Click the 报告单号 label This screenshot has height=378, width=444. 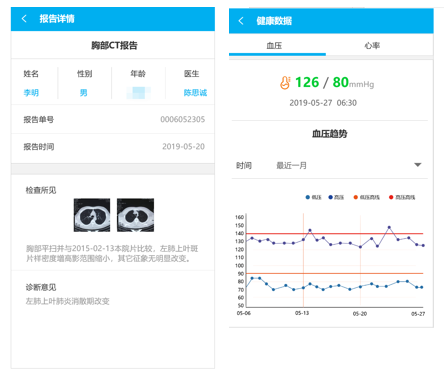[39, 119]
